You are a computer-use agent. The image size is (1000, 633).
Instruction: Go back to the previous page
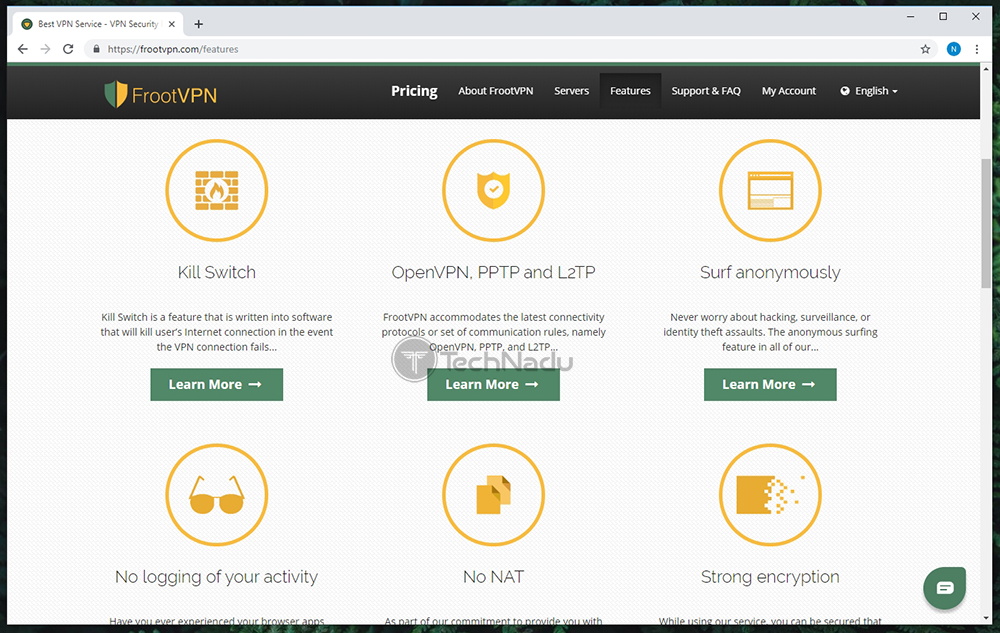(23, 49)
